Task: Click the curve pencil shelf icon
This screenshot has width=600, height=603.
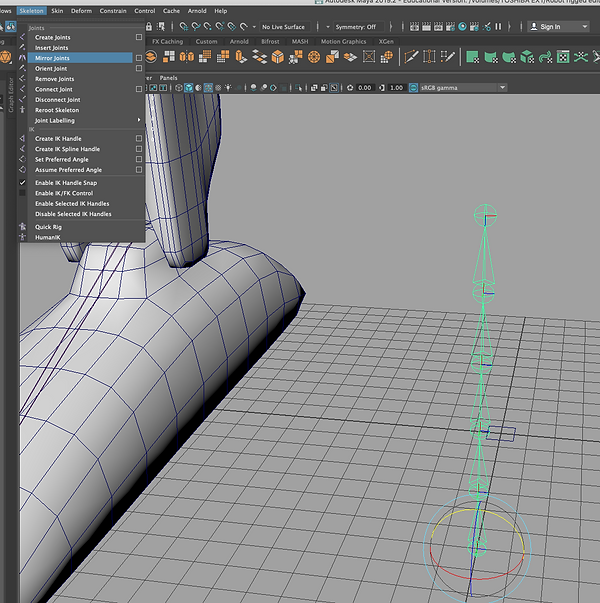Action: pyautogui.click(x=411, y=57)
